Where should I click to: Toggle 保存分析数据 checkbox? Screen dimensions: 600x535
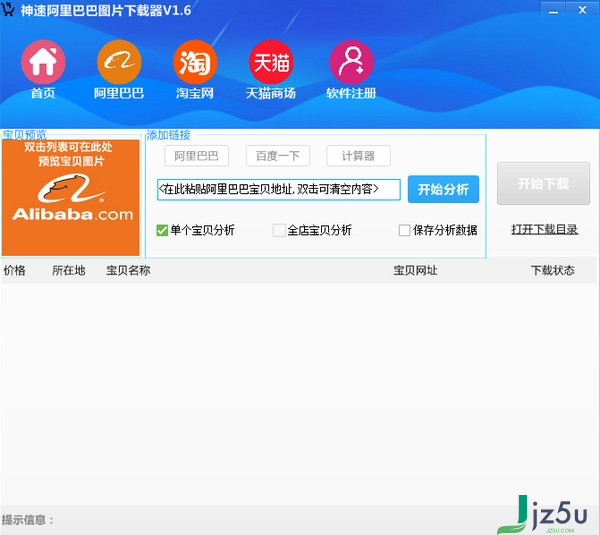pos(404,230)
